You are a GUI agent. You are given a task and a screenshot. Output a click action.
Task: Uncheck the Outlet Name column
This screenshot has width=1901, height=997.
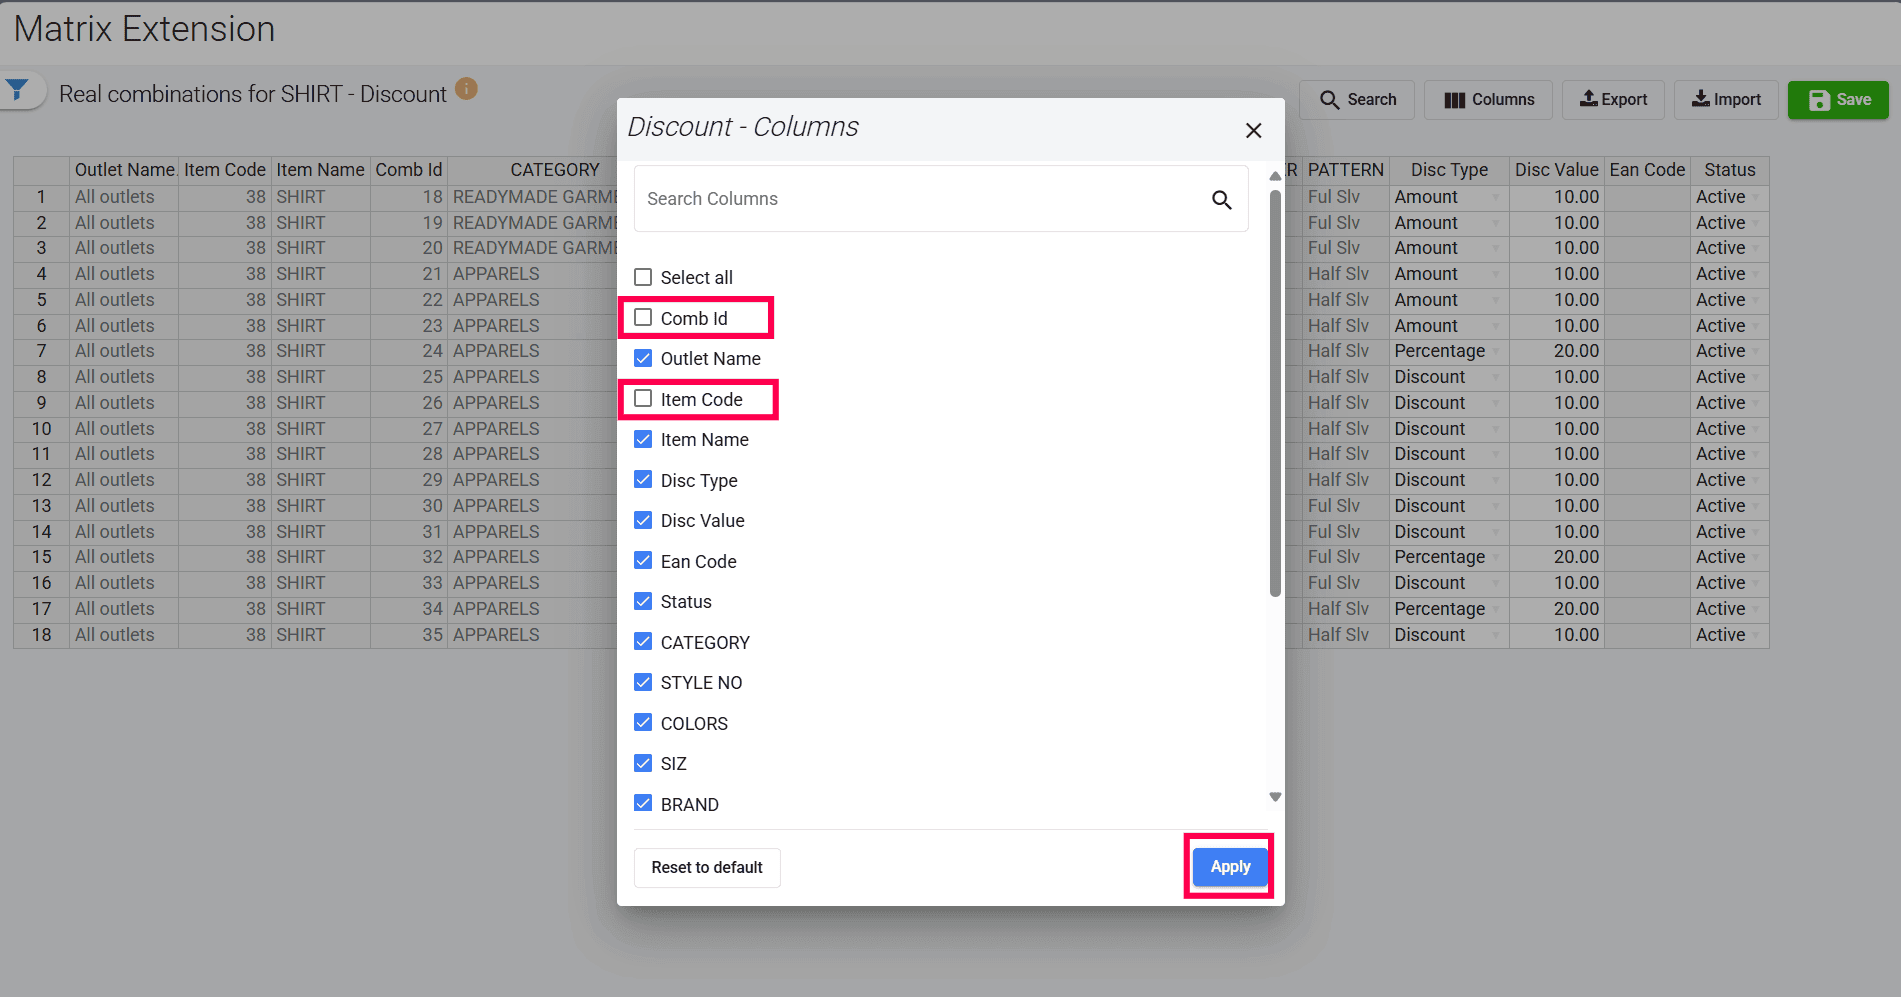644,358
